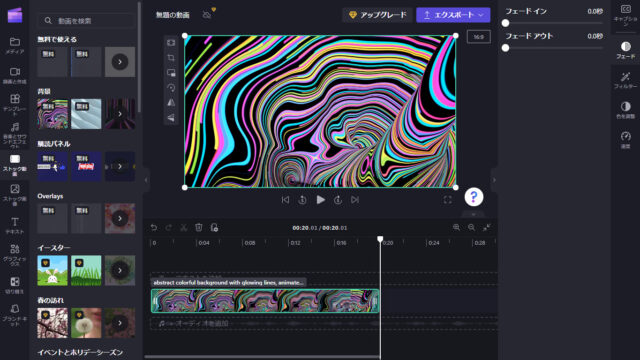Click the stock video search field
The height and width of the screenshot is (360, 640).
tap(86, 20)
